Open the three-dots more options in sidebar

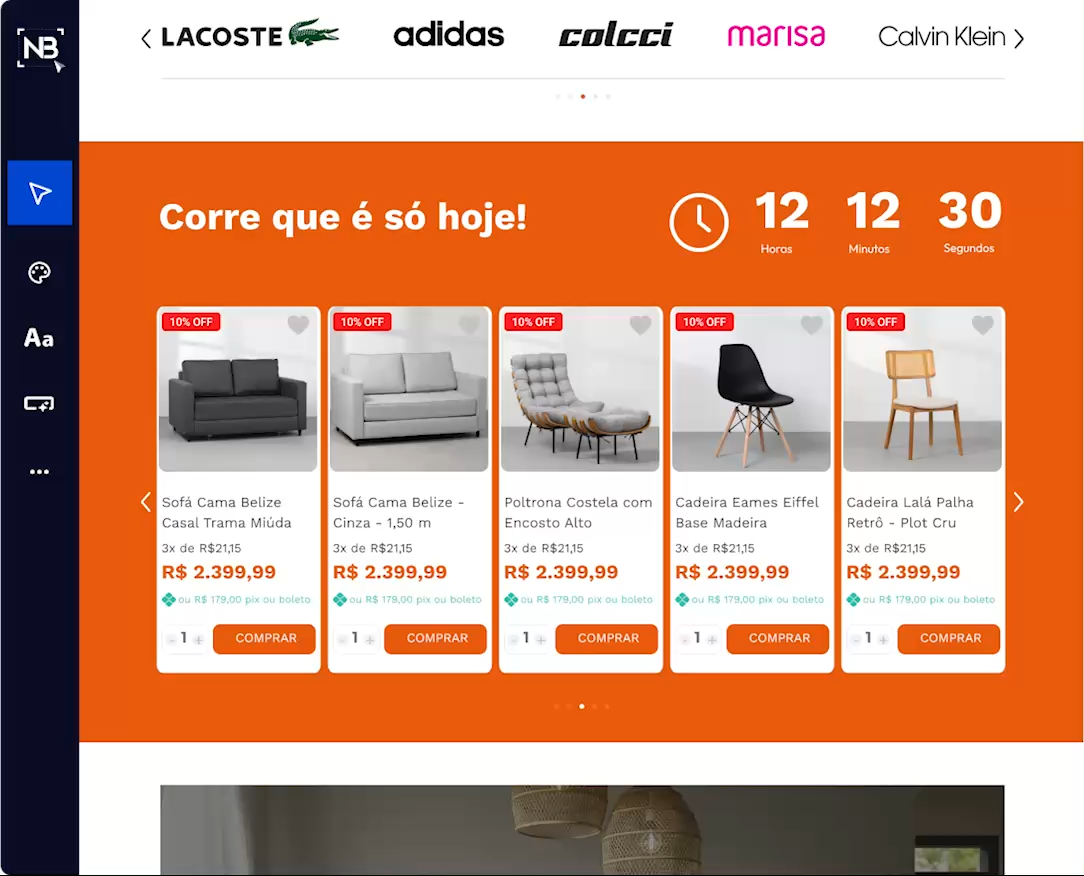pyautogui.click(x=39, y=472)
